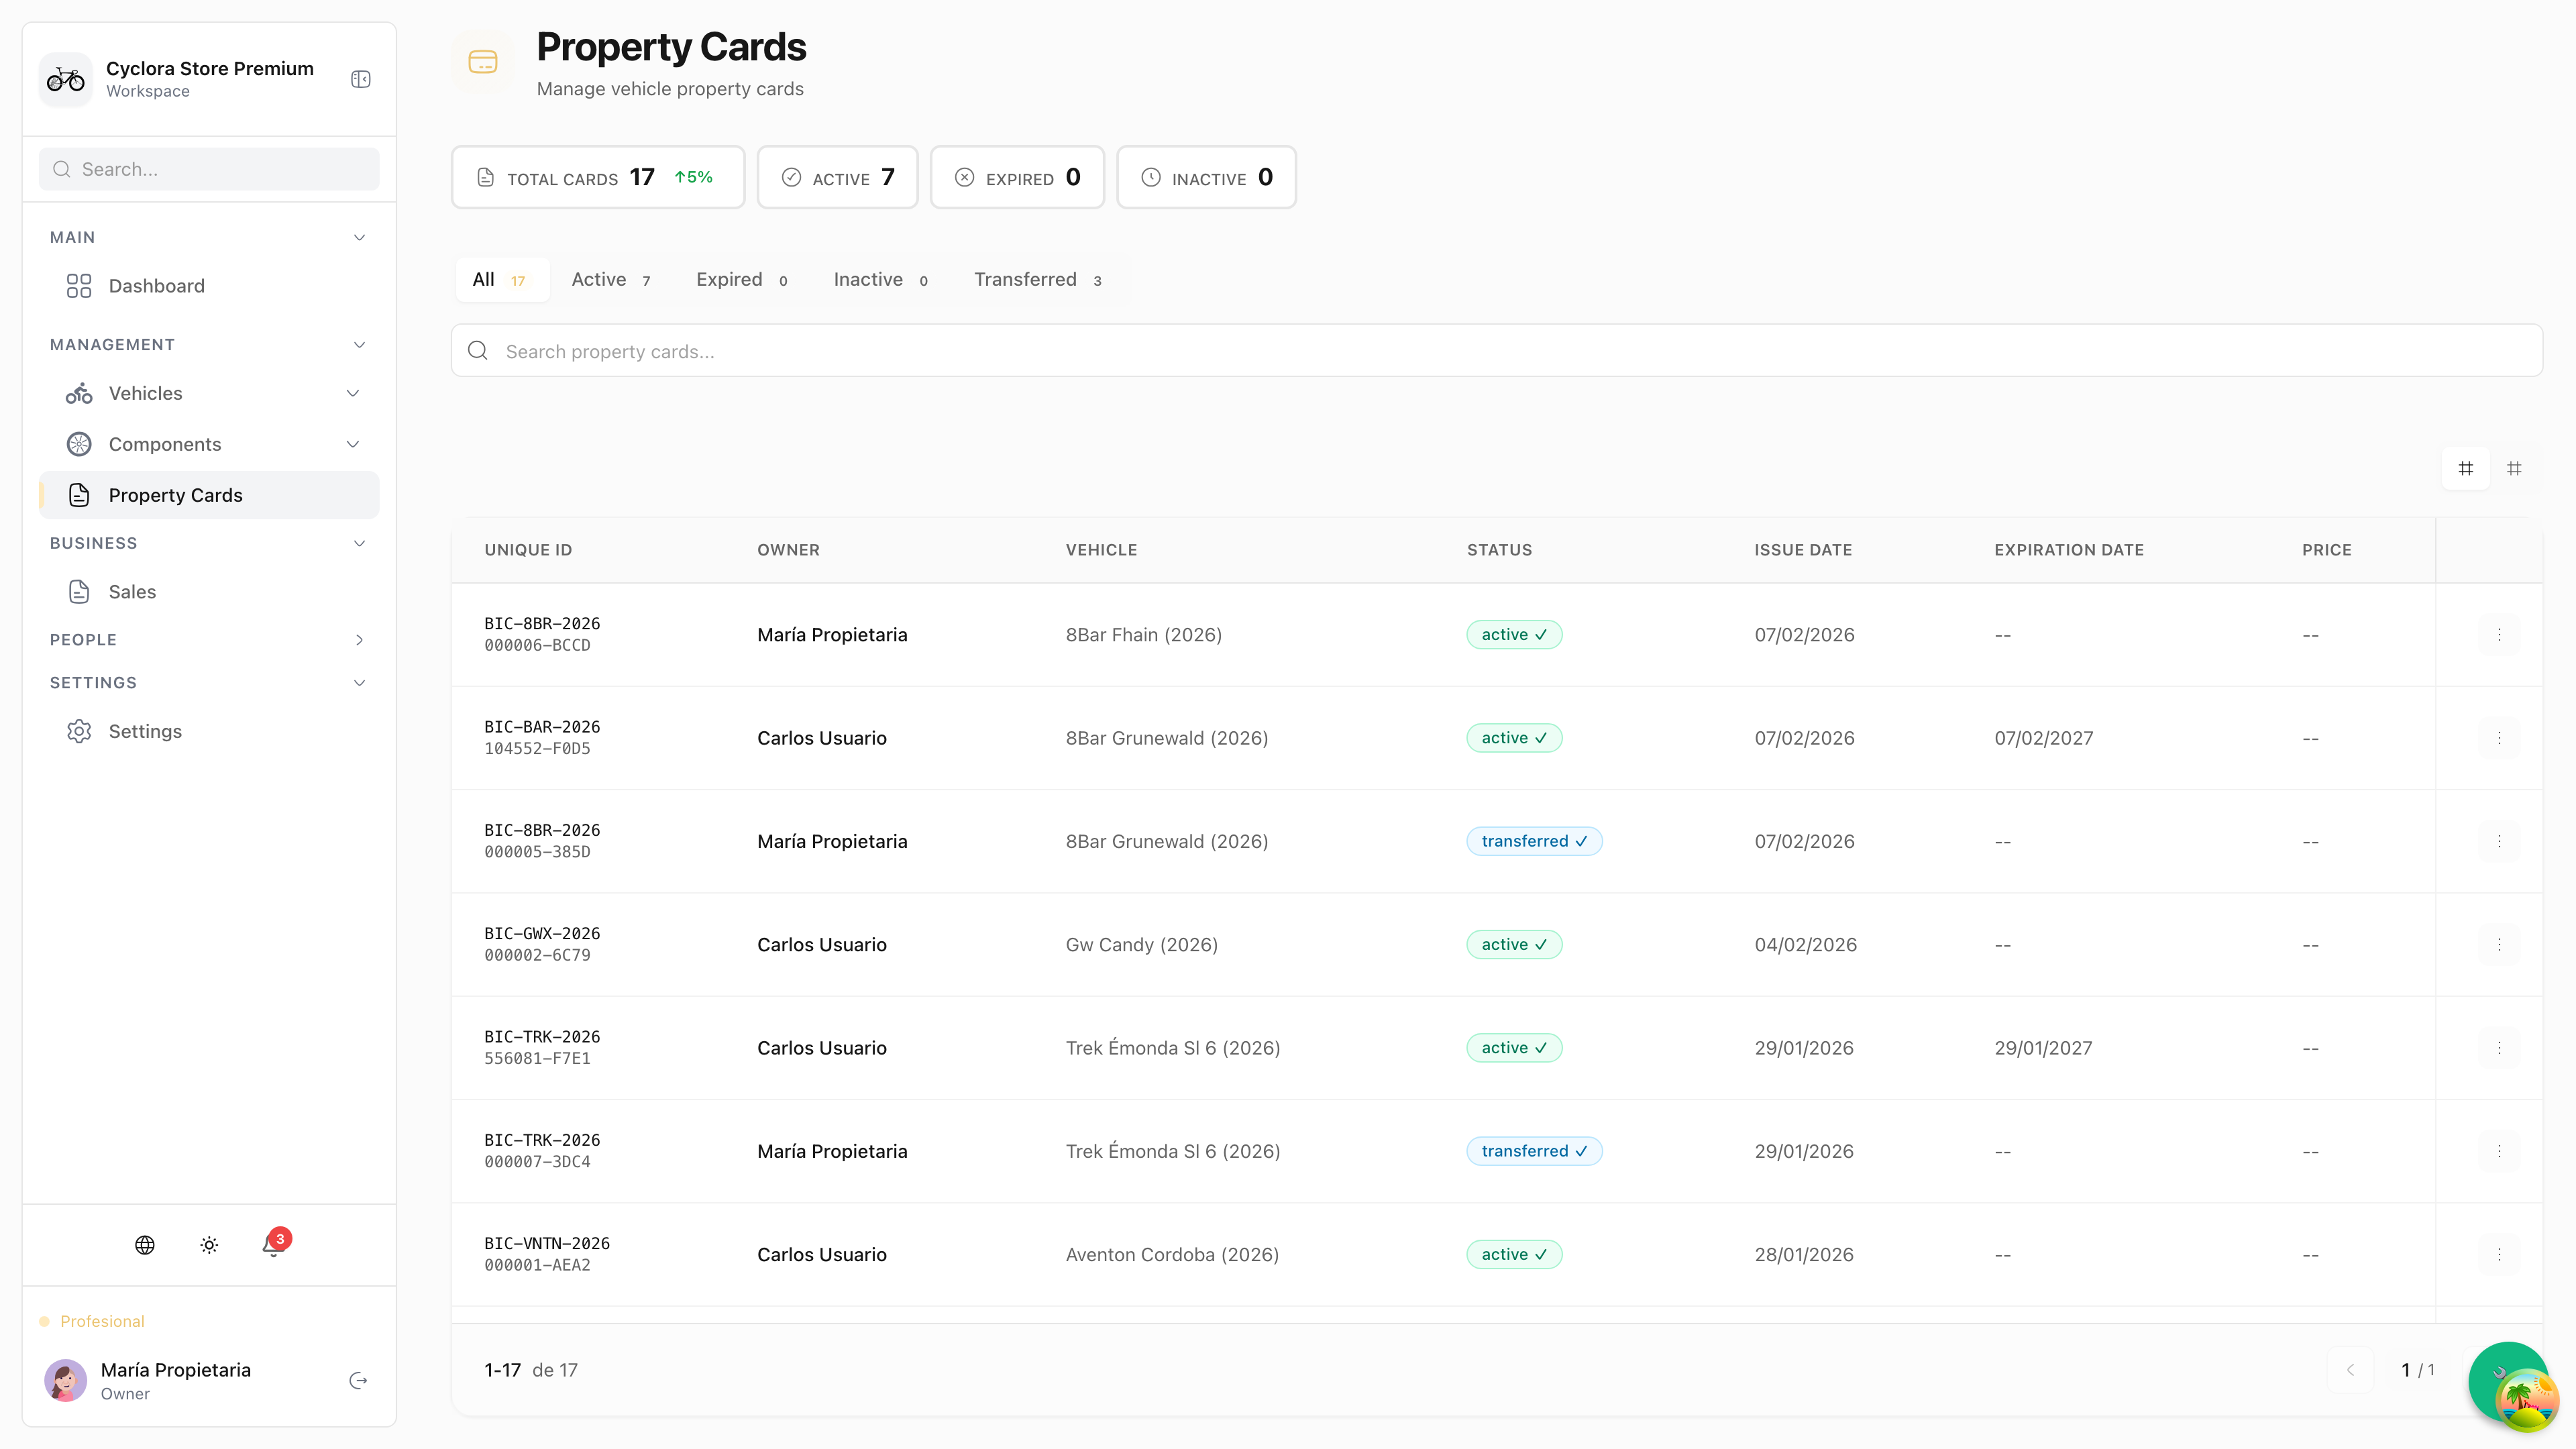Go to Dashboard page
The height and width of the screenshot is (1449, 2576).
156,286
